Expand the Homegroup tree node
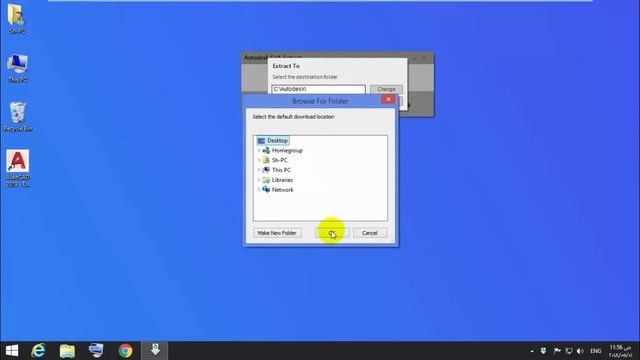Screen dimensions: 640x360 click(259, 150)
